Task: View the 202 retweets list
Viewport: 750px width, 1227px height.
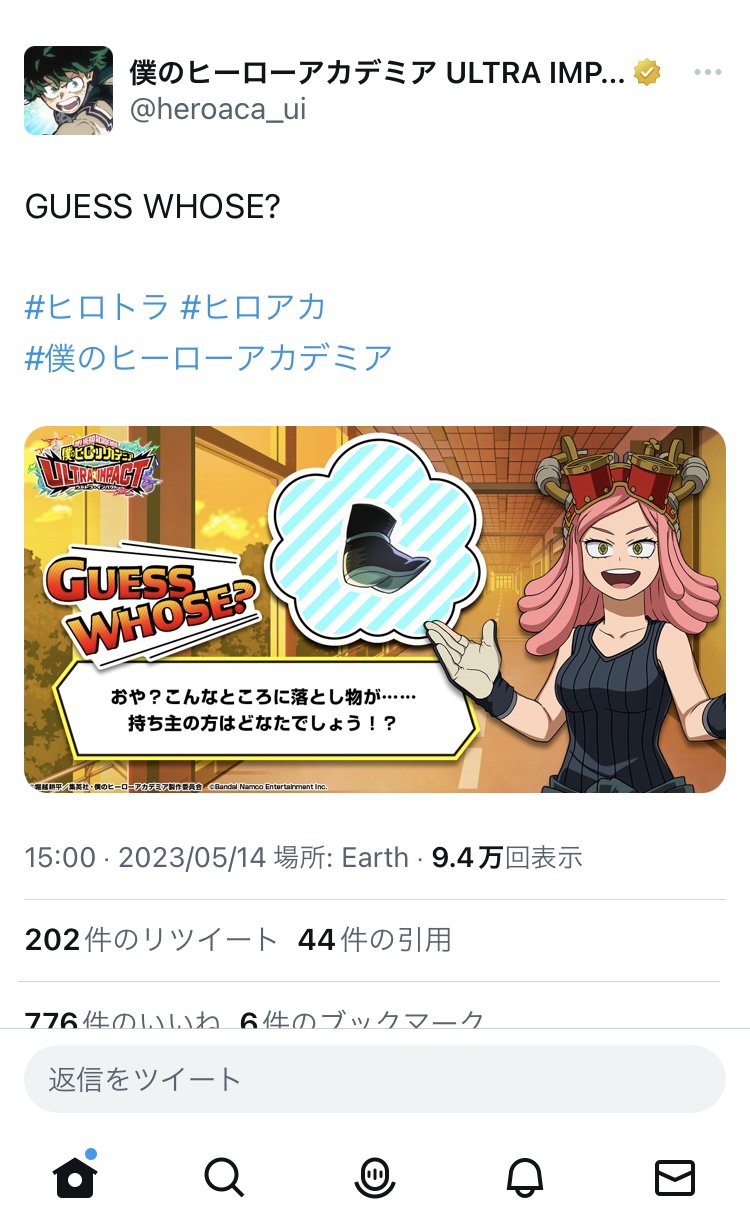Action: point(150,940)
